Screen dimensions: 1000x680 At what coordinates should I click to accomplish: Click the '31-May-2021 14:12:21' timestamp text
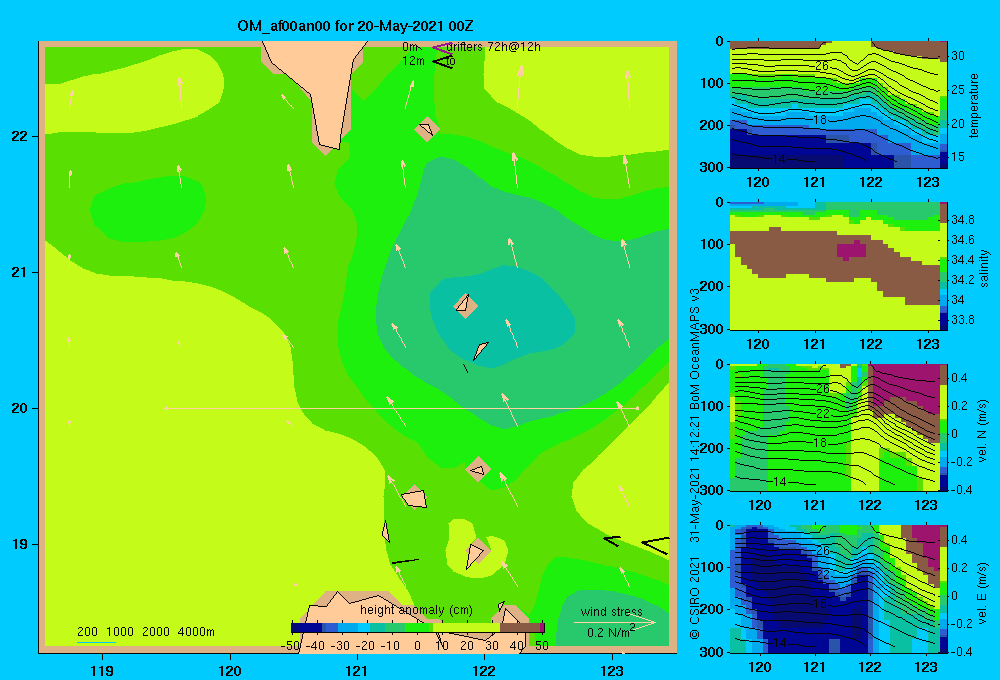tap(695, 477)
